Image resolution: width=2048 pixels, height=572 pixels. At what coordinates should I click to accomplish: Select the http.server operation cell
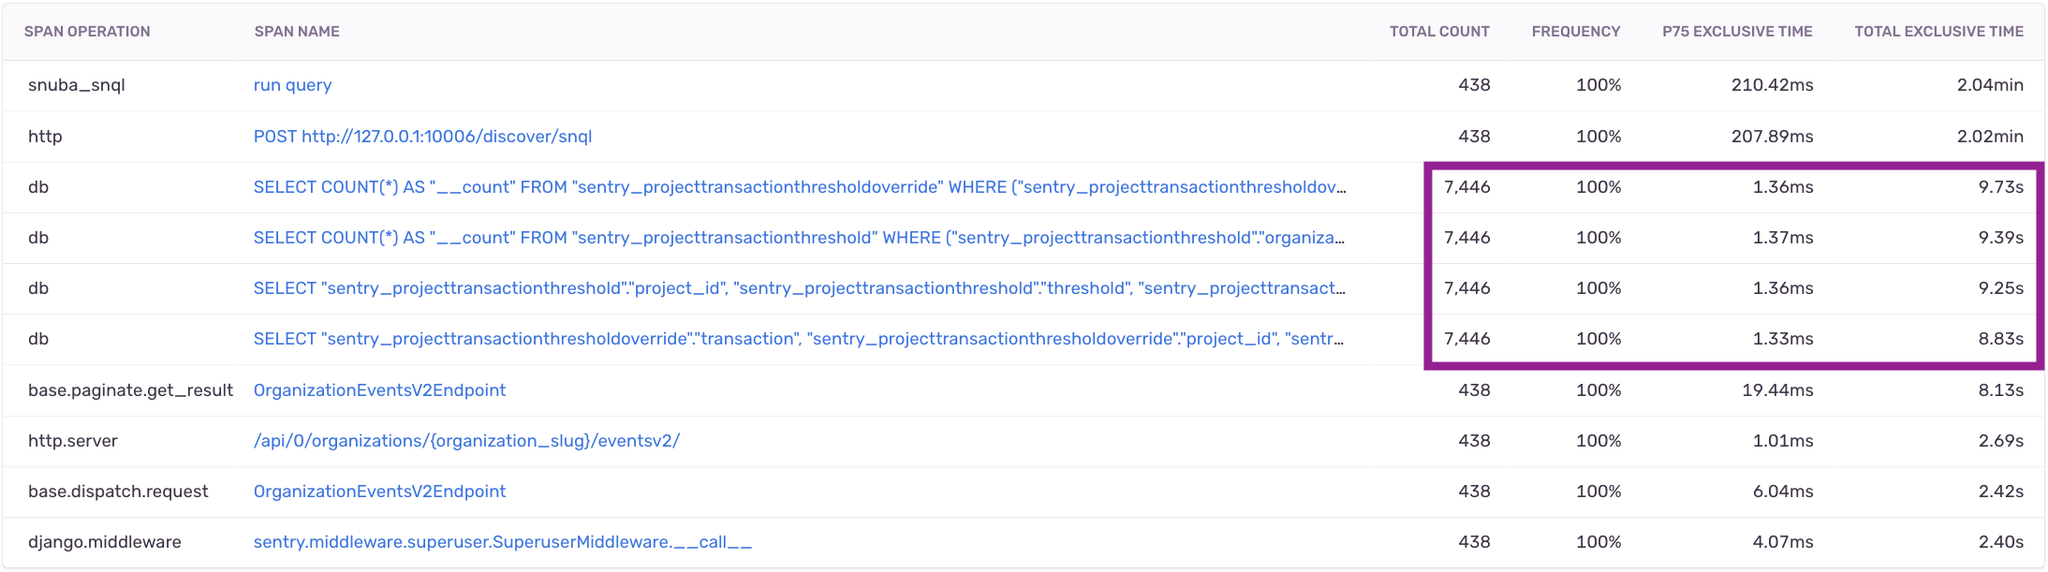(x=72, y=441)
